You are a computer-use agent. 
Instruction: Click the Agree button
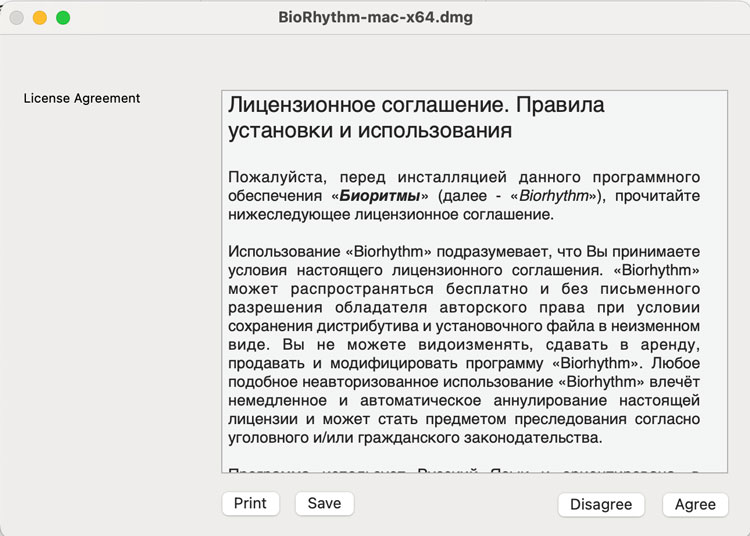[695, 504]
